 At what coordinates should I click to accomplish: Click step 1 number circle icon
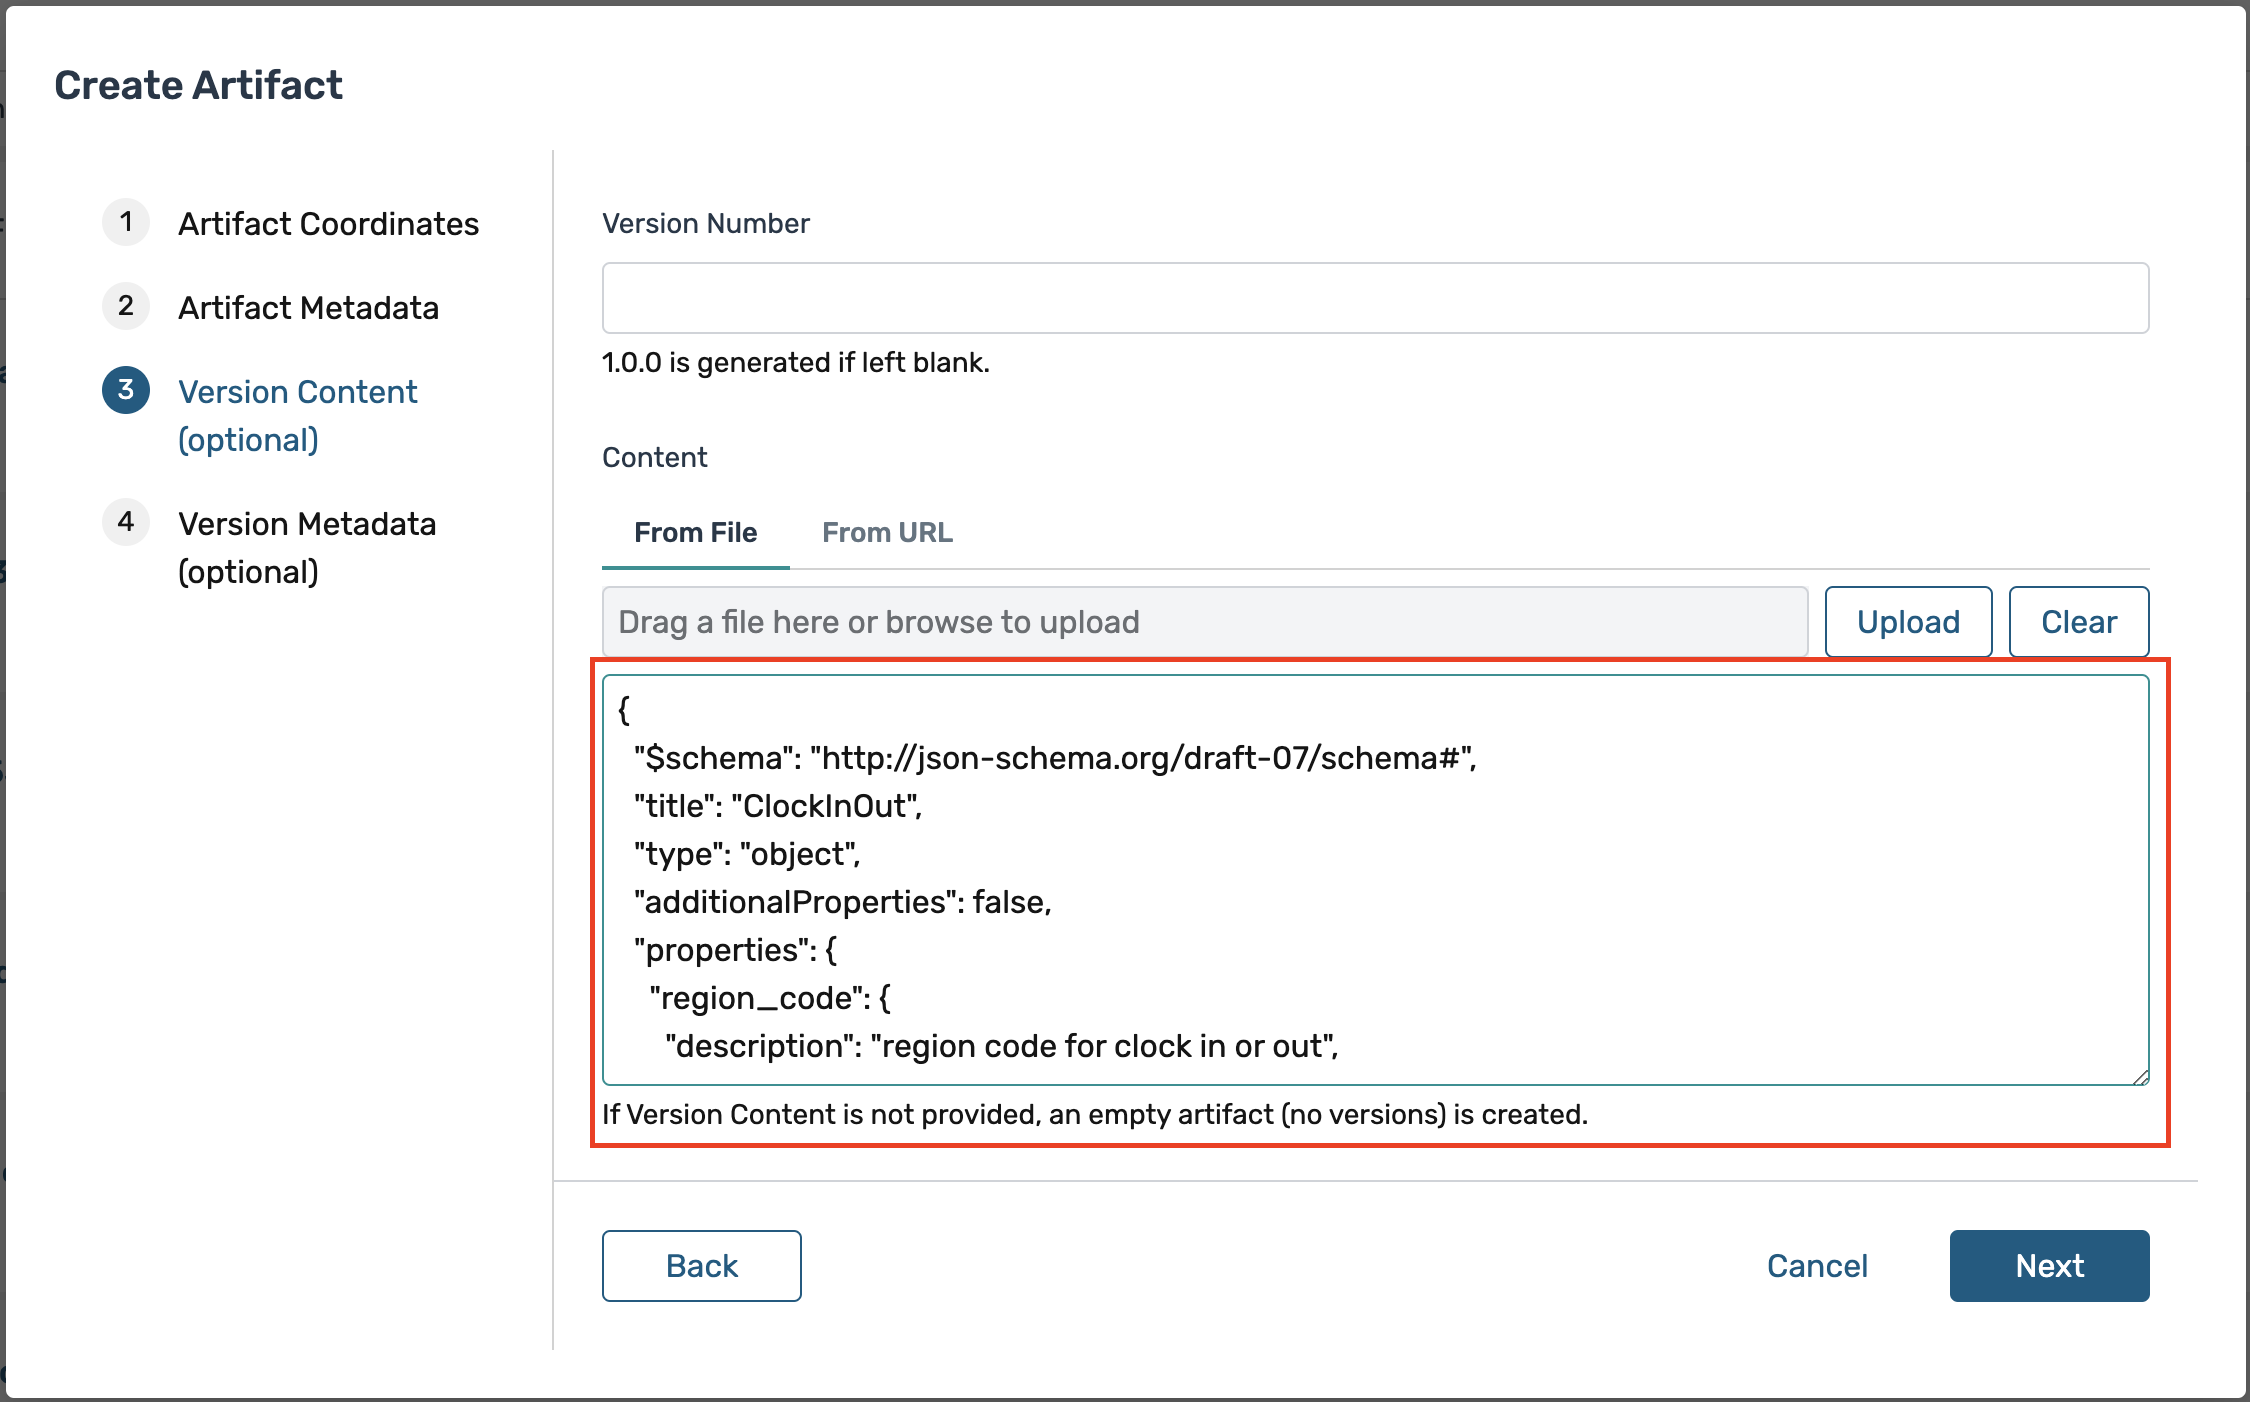pos(126,222)
